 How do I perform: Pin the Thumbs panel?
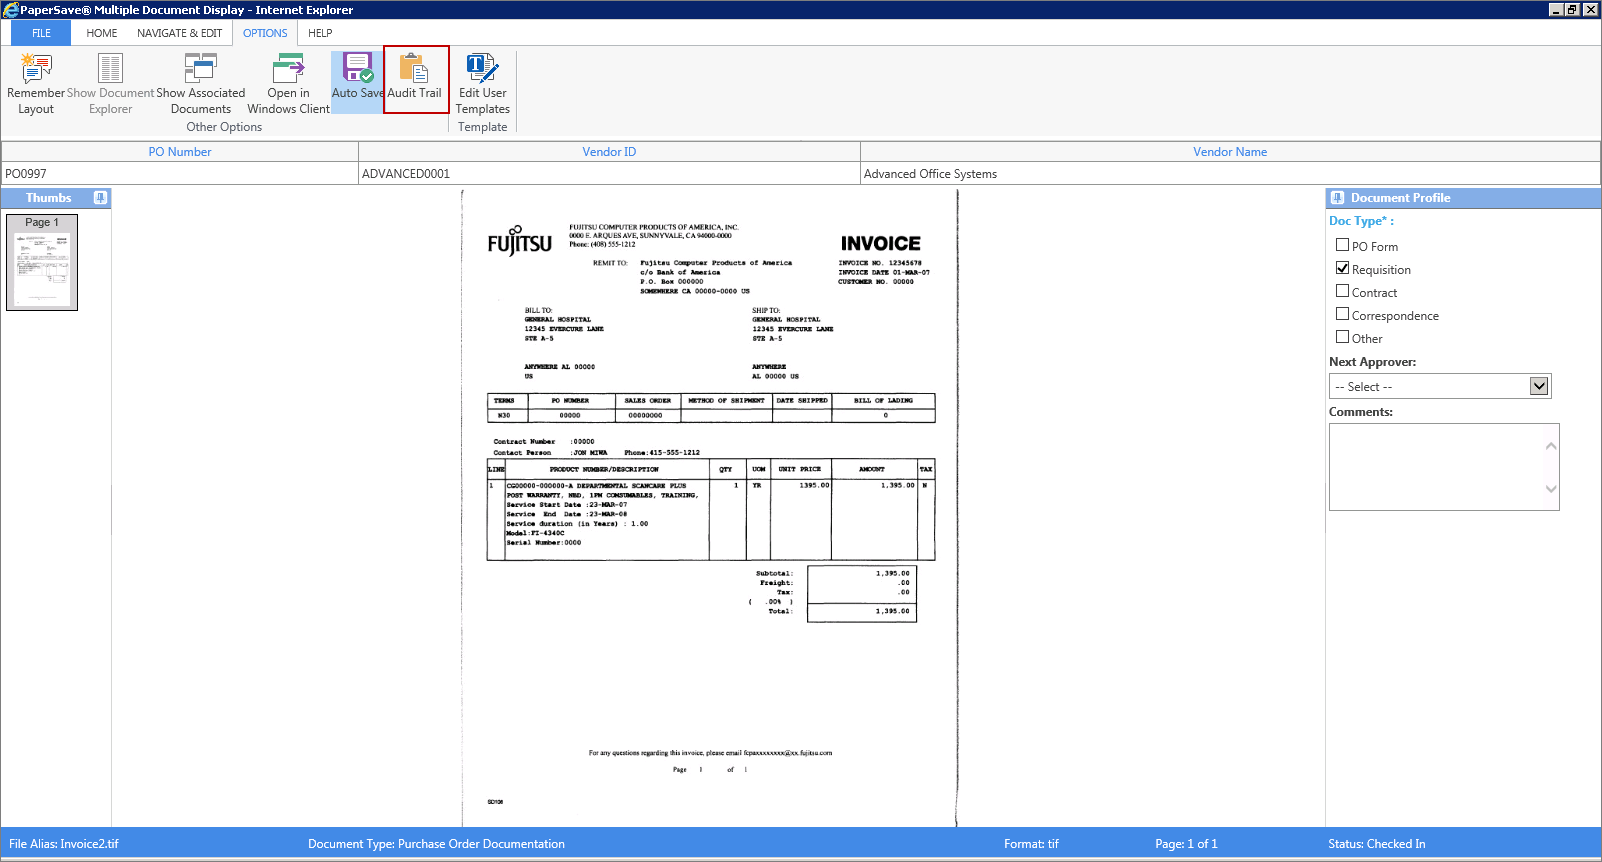pyautogui.click(x=100, y=198)
